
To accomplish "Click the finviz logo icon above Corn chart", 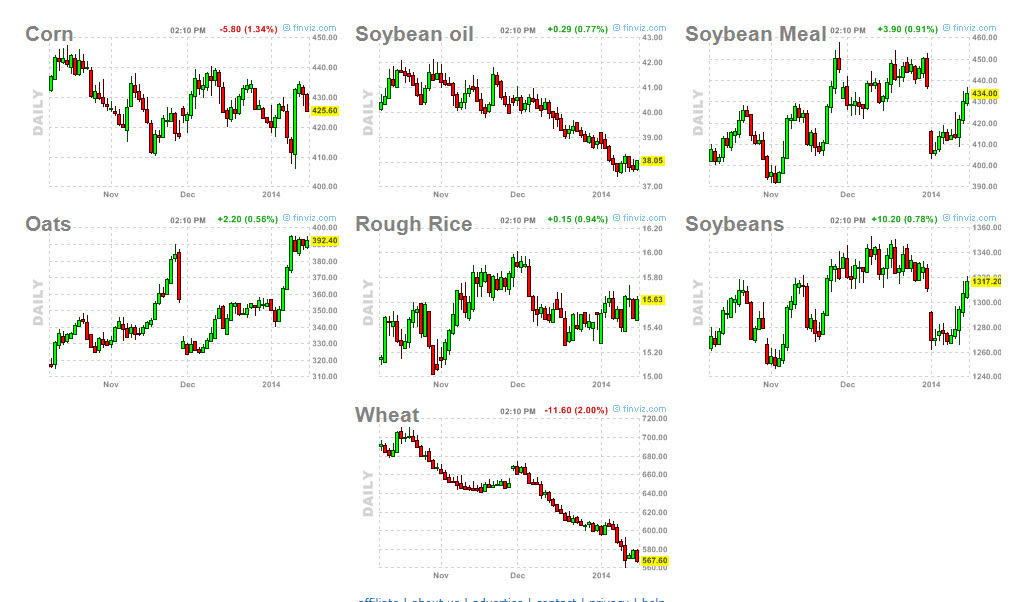I will point(286,29).
